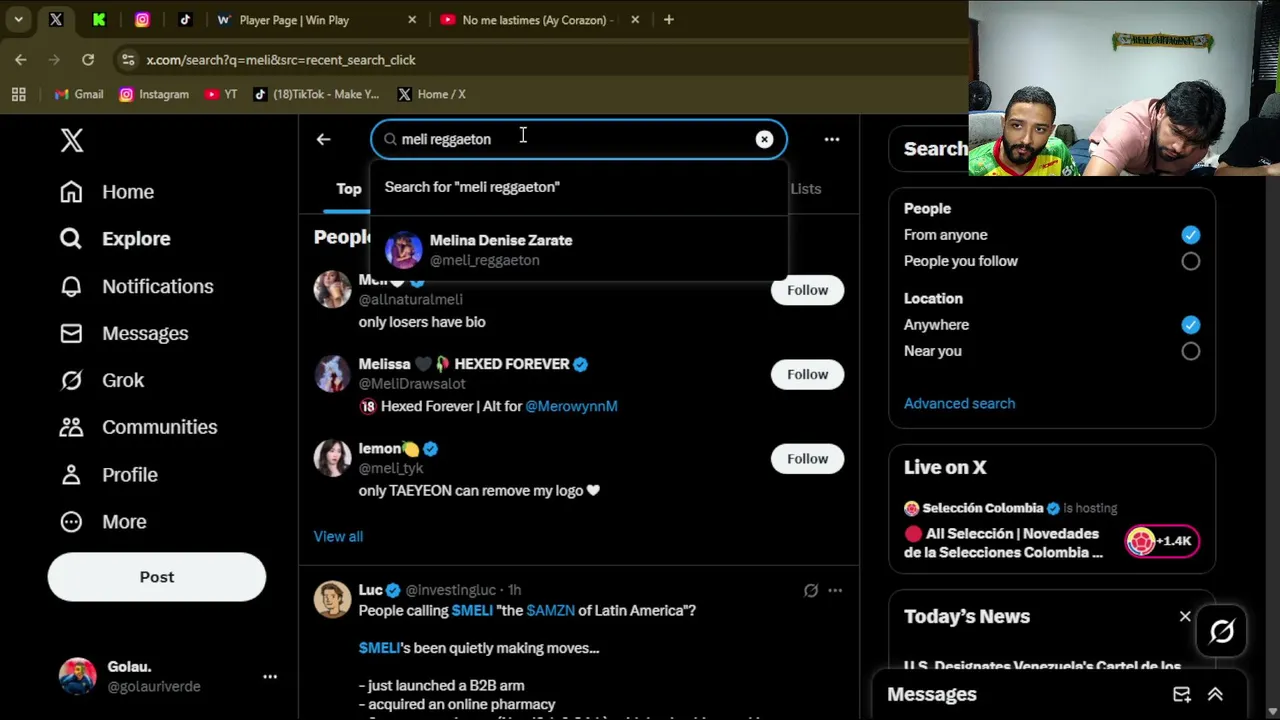Open @allnaturalmeli profile avatar

(332, 290)
